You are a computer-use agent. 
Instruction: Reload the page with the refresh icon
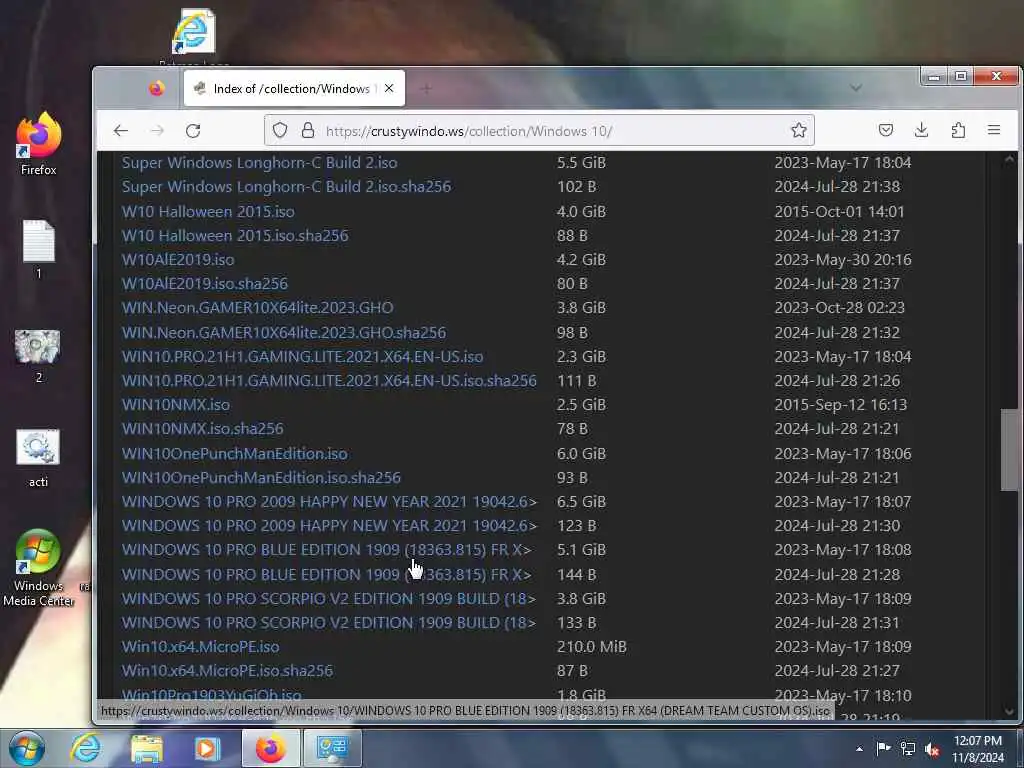(x=193, y=131)
